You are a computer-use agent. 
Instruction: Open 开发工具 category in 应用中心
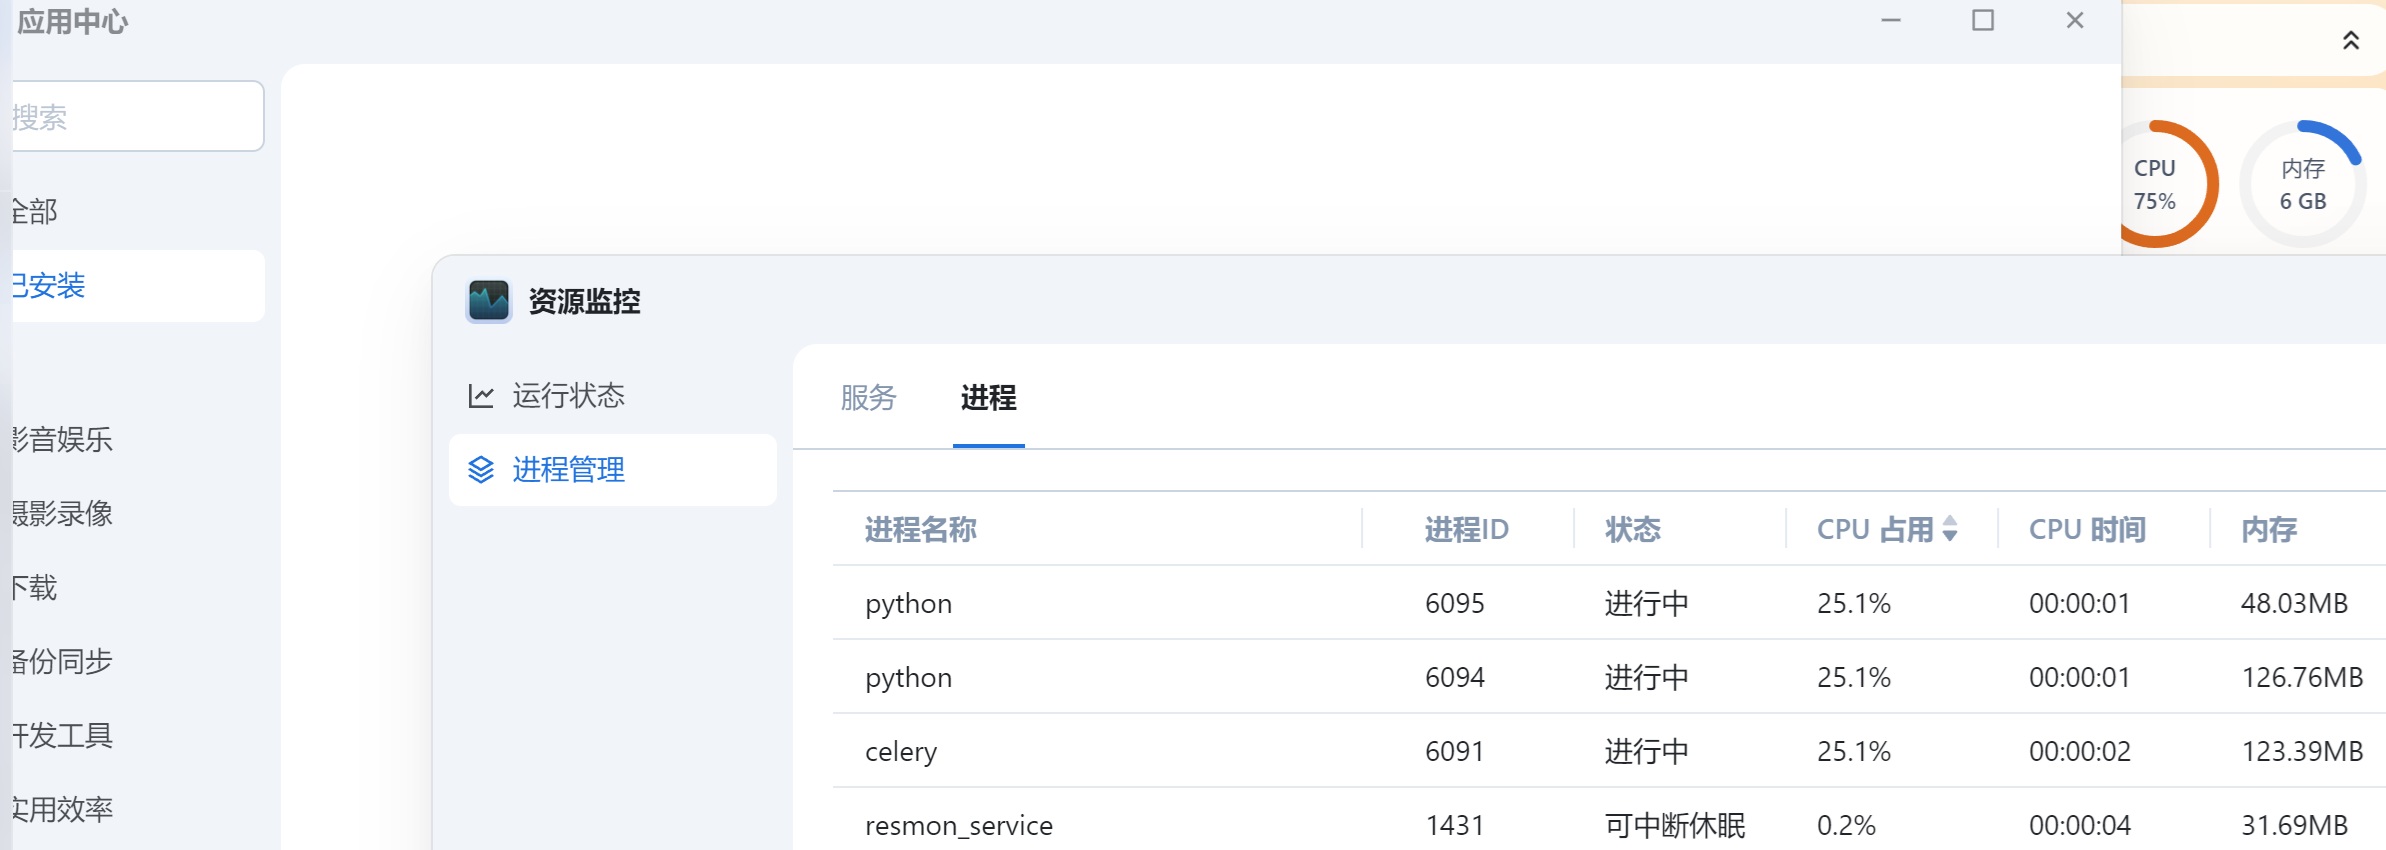(x=62, y=735)
